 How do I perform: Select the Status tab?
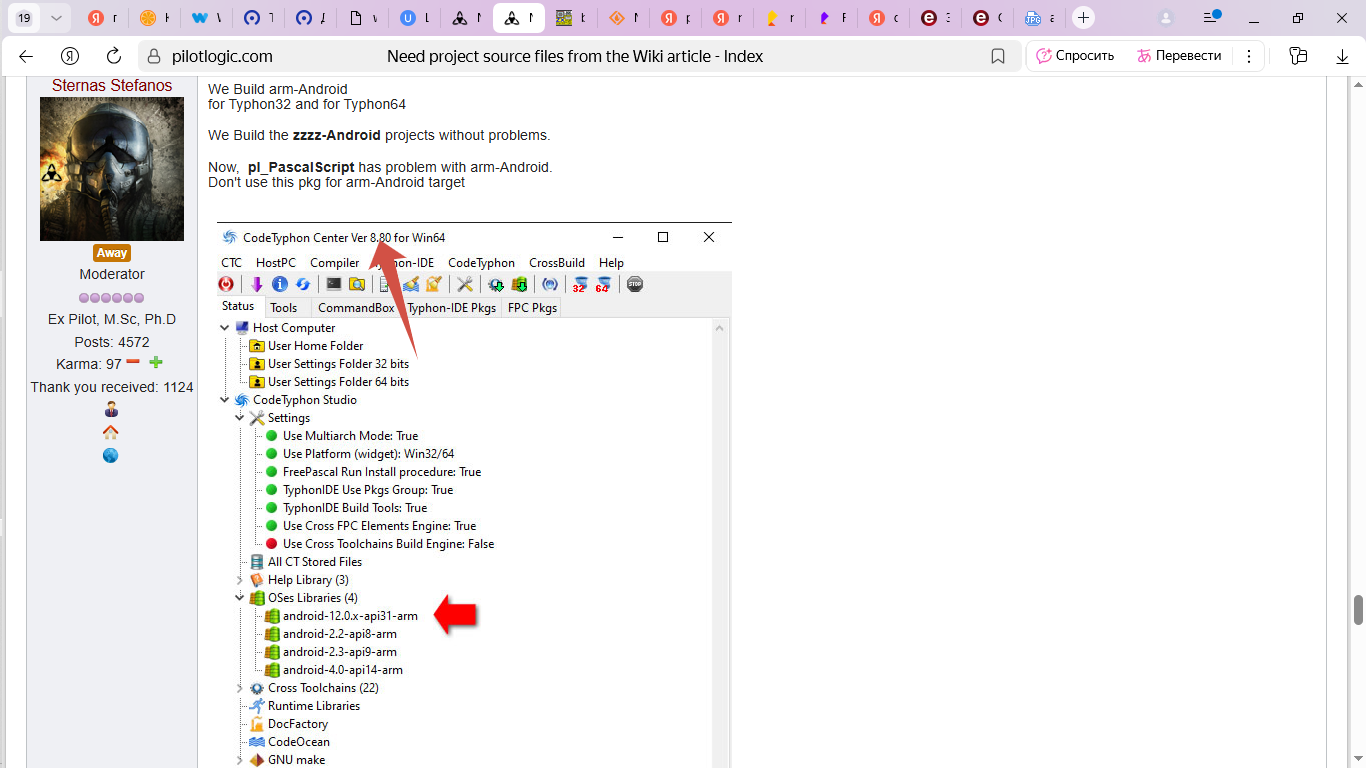tap(238, 307)
